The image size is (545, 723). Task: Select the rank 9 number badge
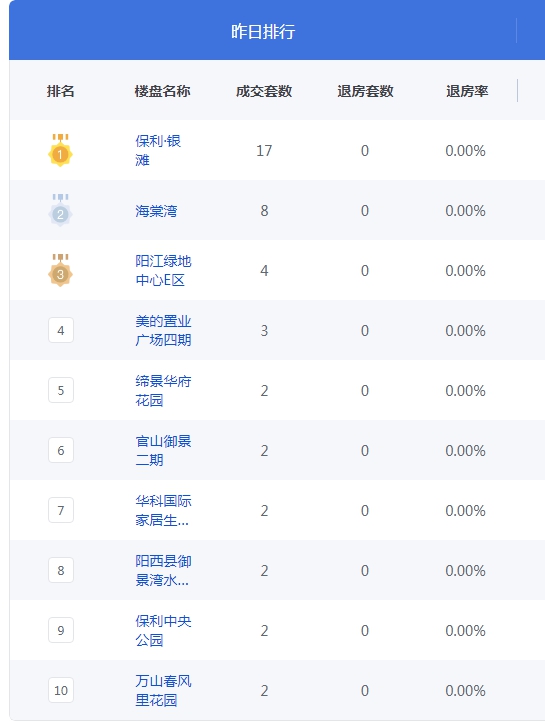[x=61, y=630]
